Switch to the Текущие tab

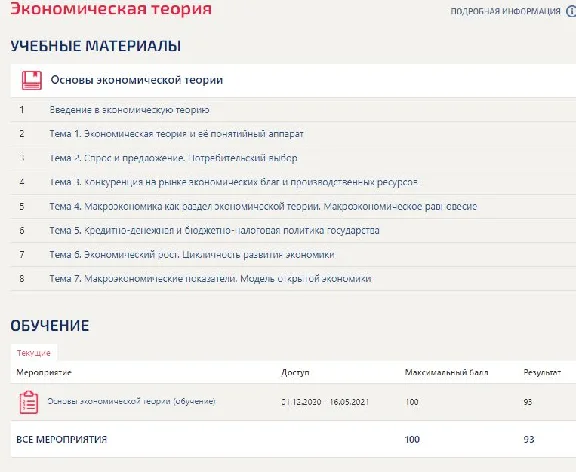click(34, 353)
